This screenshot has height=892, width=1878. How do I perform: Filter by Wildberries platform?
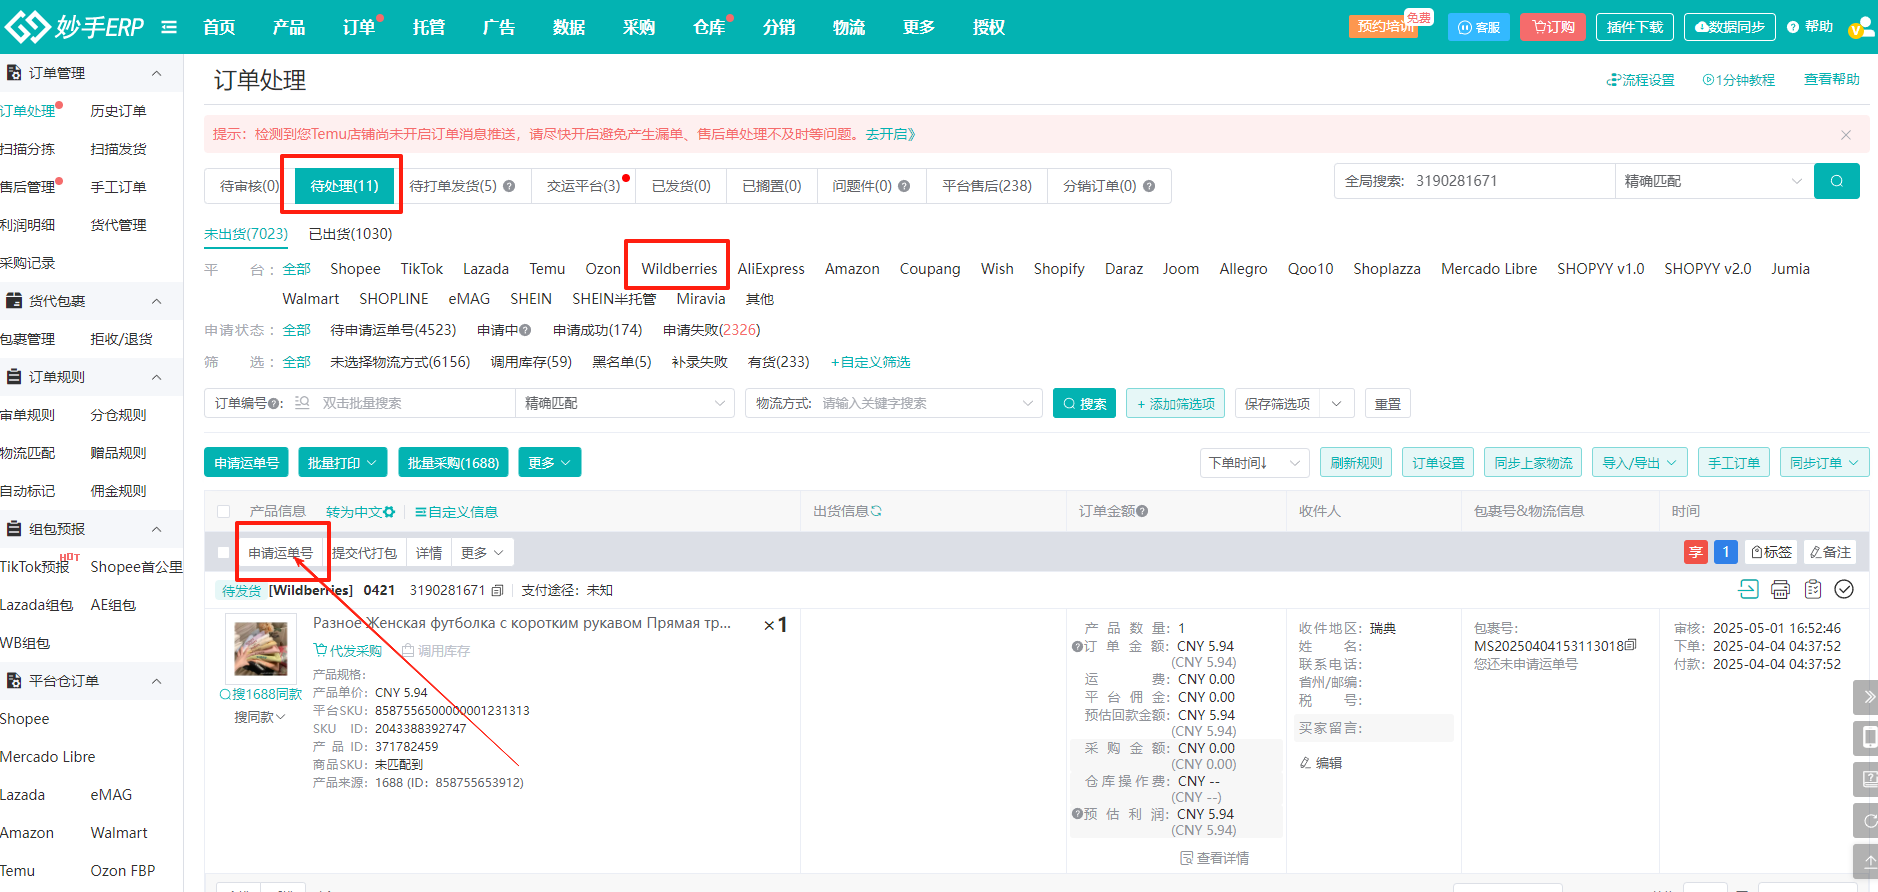679,269
